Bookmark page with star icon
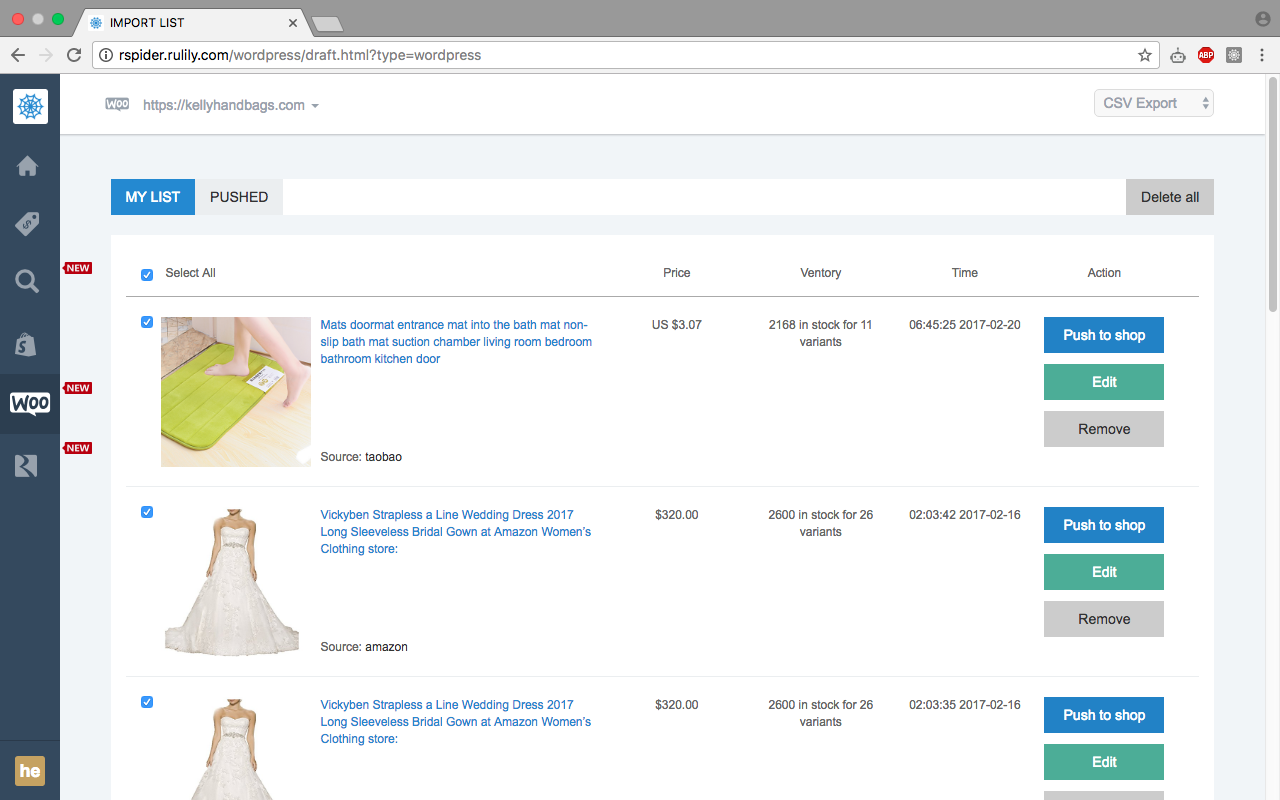The image size is (1280, 800). click(1145, 55)
